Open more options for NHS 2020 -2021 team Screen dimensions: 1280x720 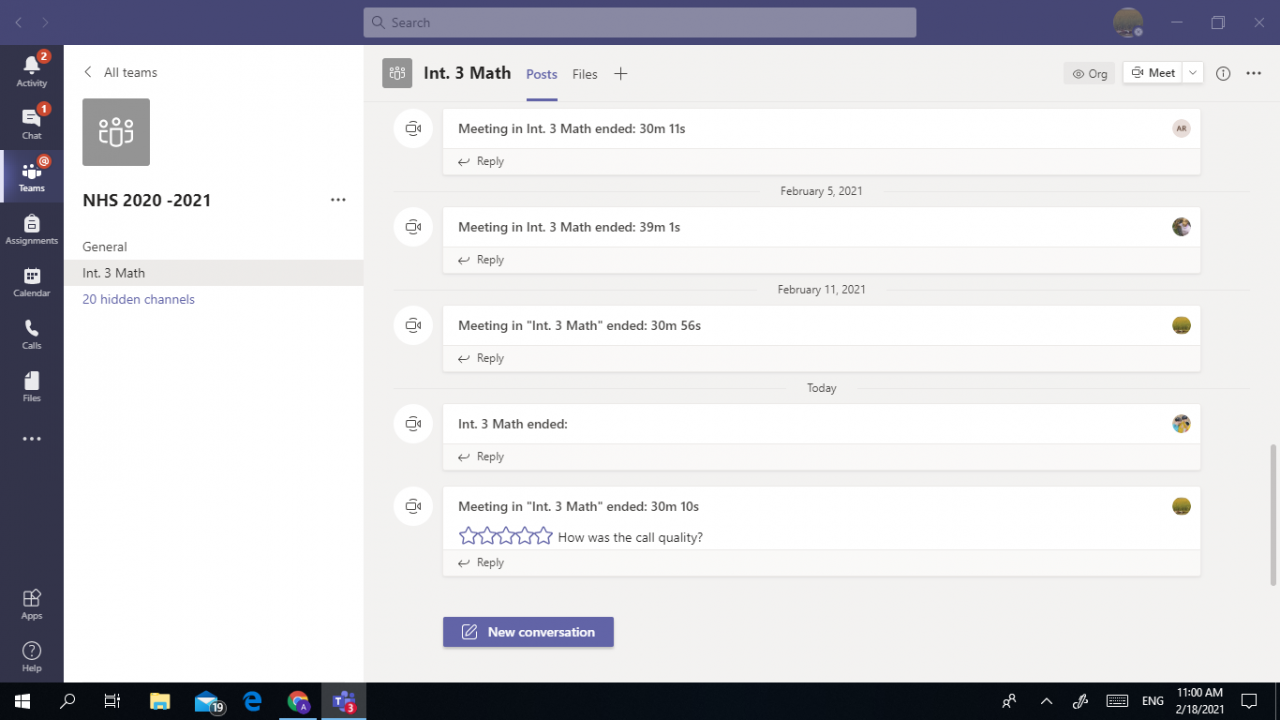coord(338,200)
